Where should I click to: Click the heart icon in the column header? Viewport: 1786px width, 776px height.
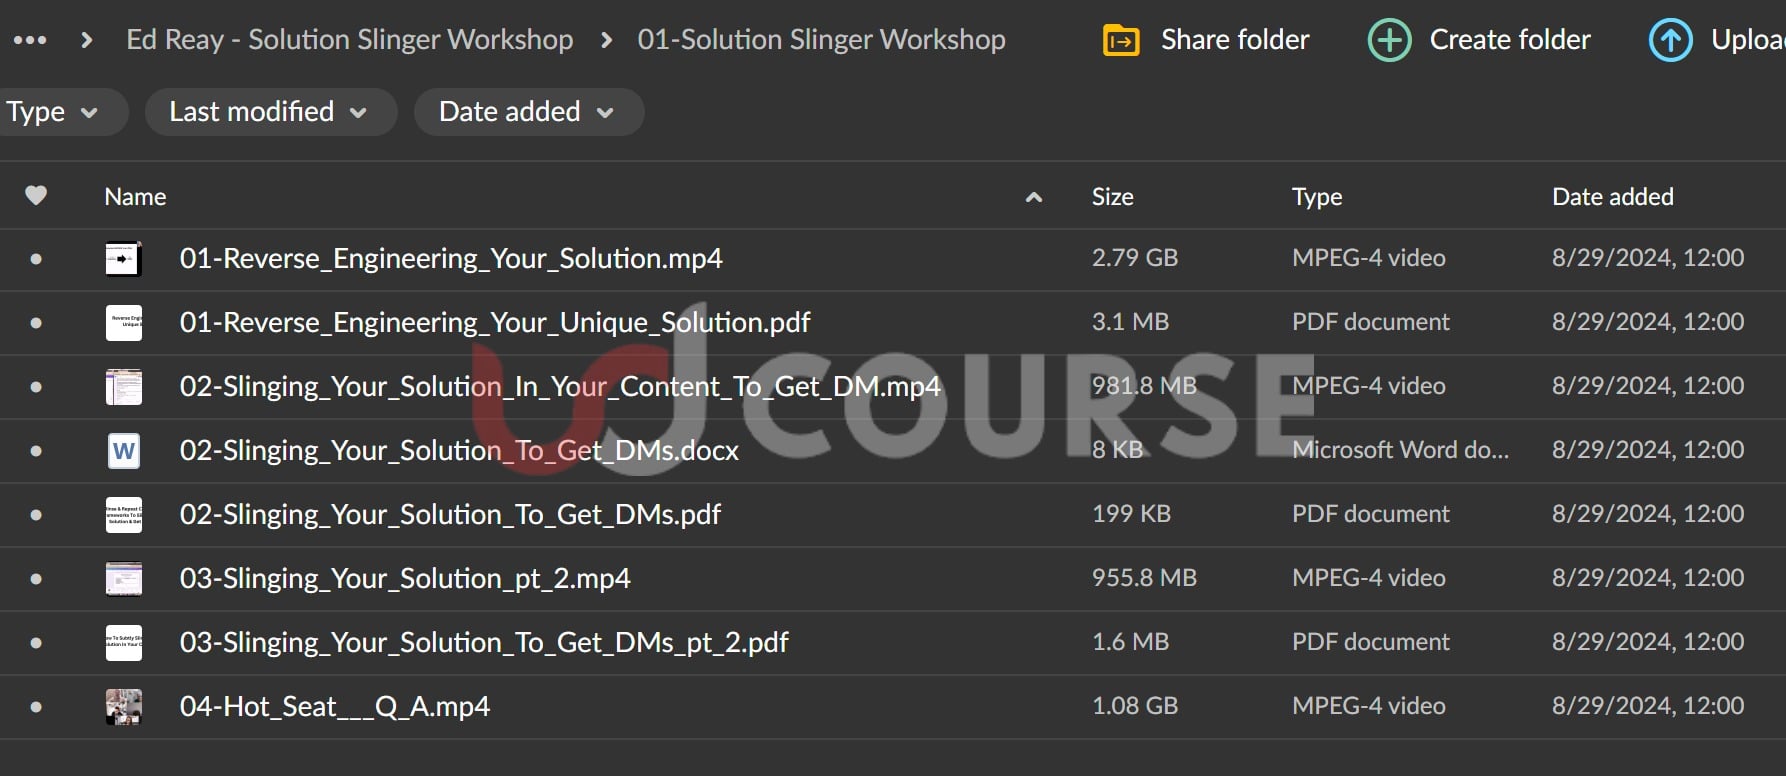tap(36, 195)
